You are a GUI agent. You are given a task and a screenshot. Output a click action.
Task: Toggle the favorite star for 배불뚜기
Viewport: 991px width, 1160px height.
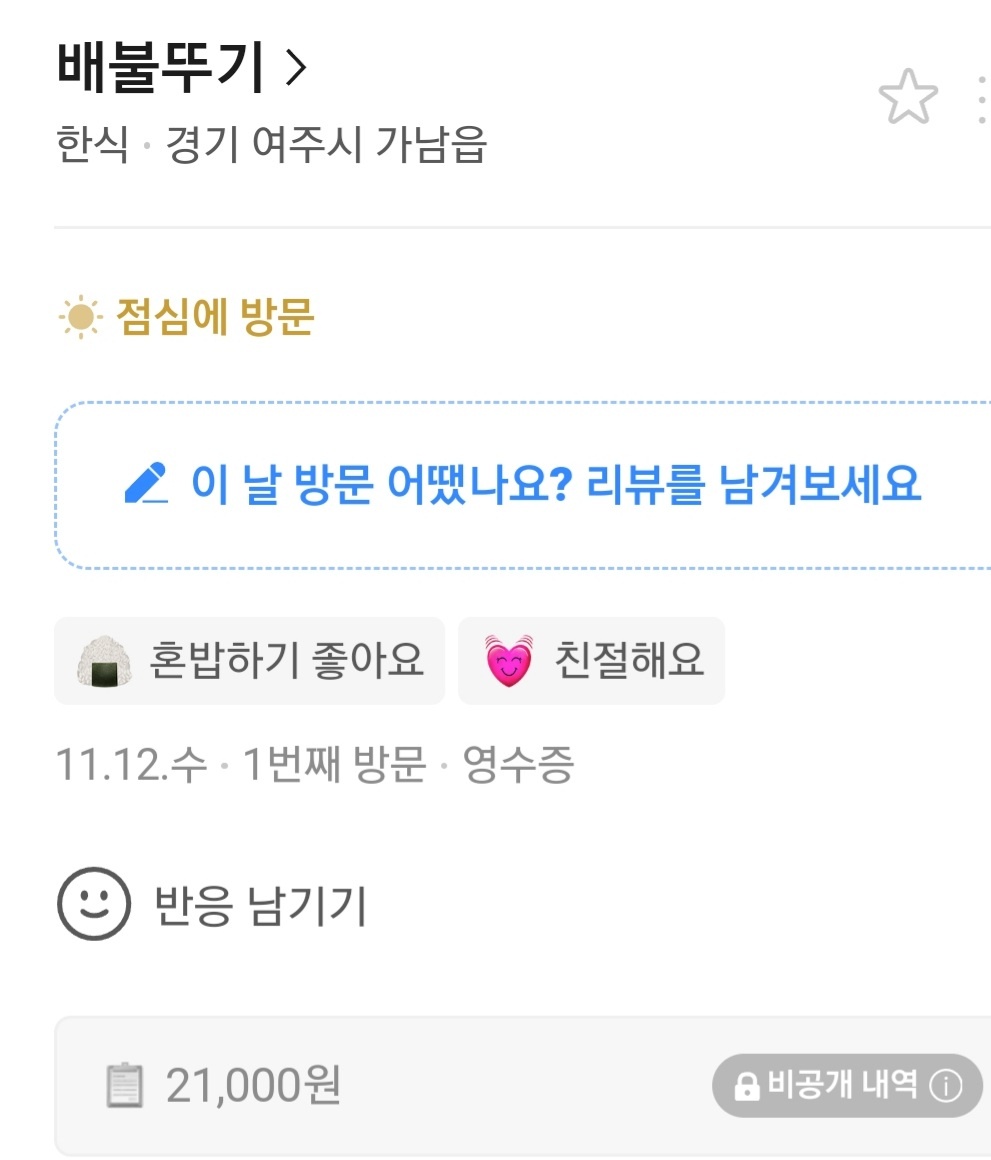908,97
